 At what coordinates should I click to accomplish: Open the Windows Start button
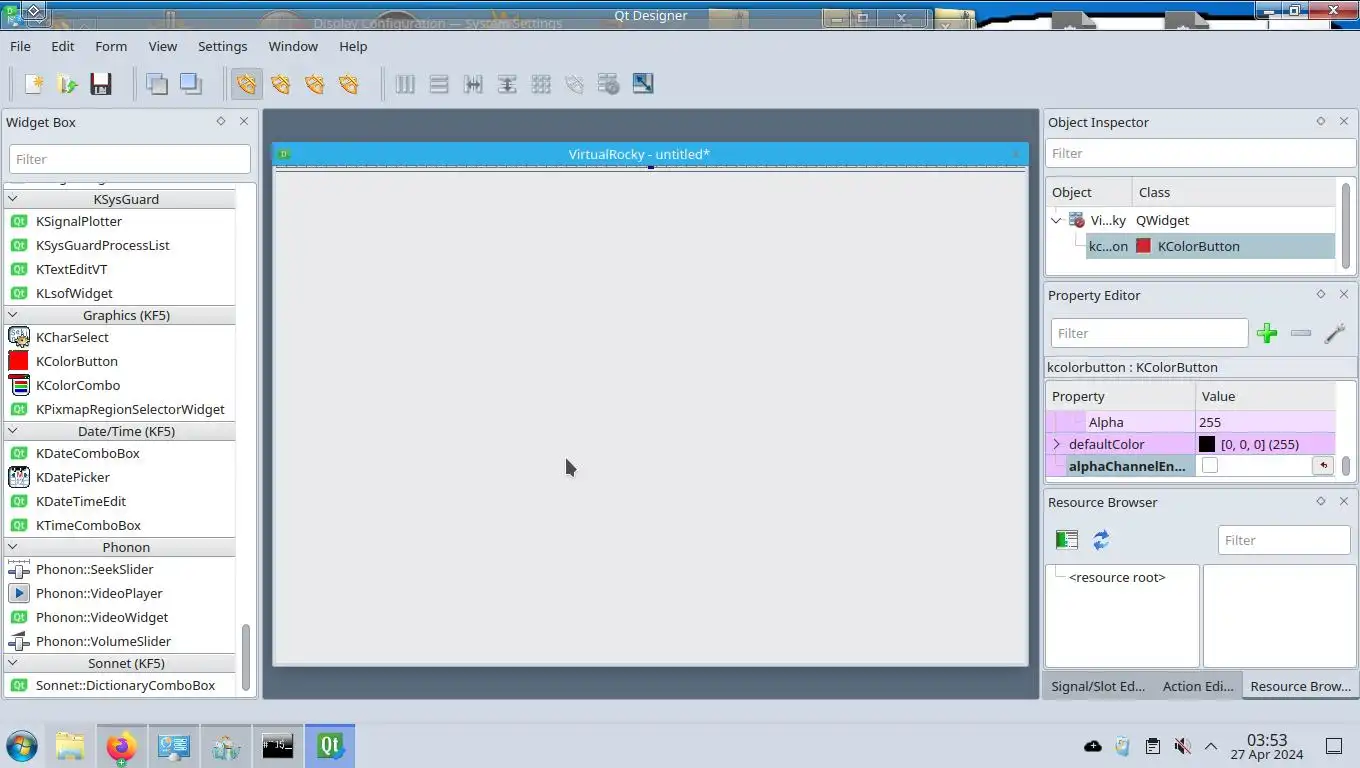(22, 746)
